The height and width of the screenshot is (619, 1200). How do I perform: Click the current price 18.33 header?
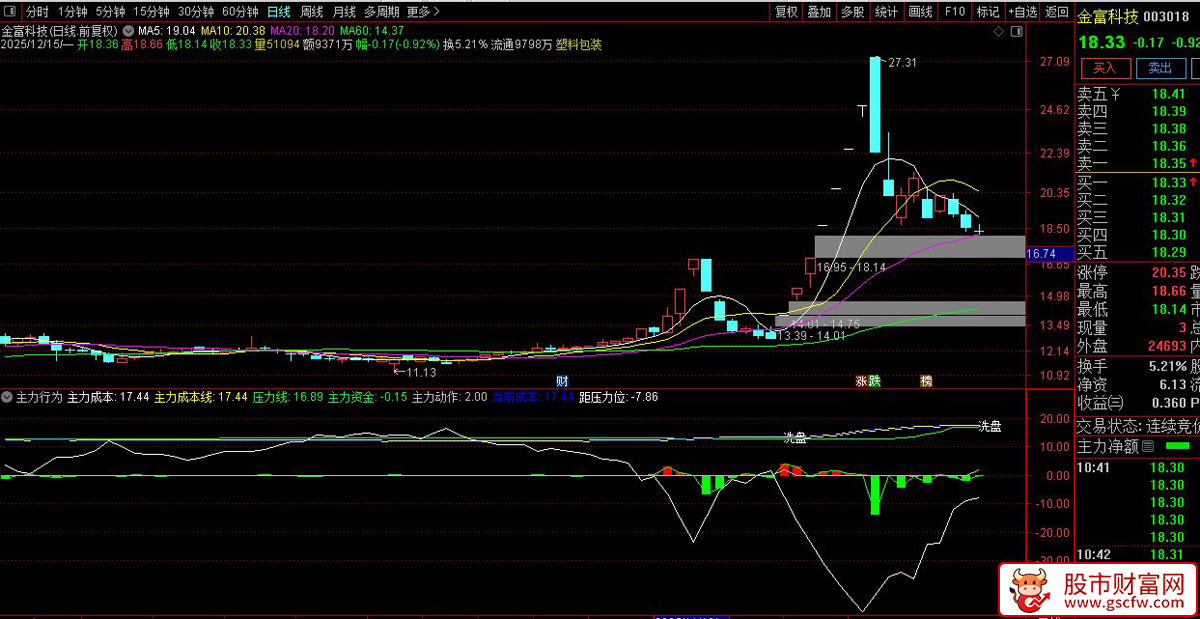pos(1100,43)
